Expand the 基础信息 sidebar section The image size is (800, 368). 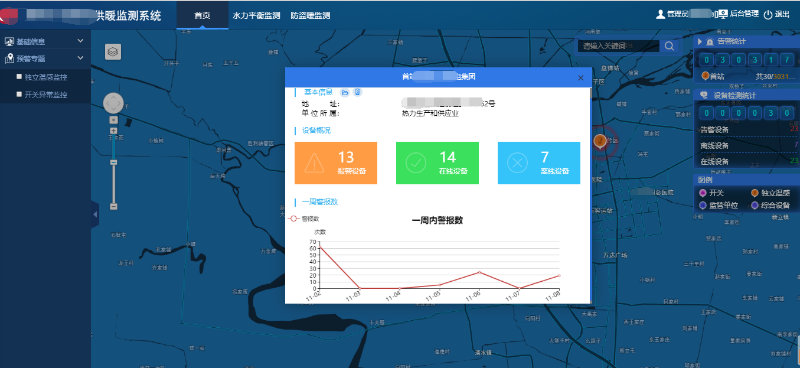[x=45, y=41]
